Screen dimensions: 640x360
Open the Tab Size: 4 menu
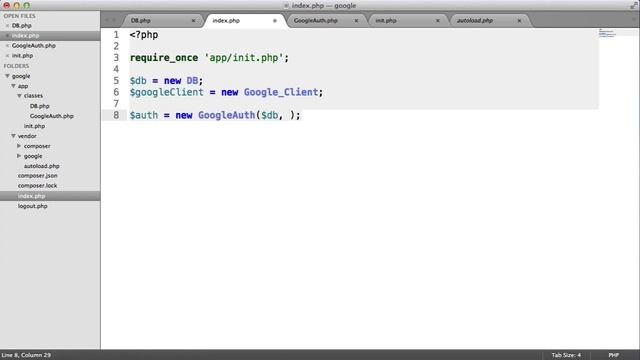(566, 355)
